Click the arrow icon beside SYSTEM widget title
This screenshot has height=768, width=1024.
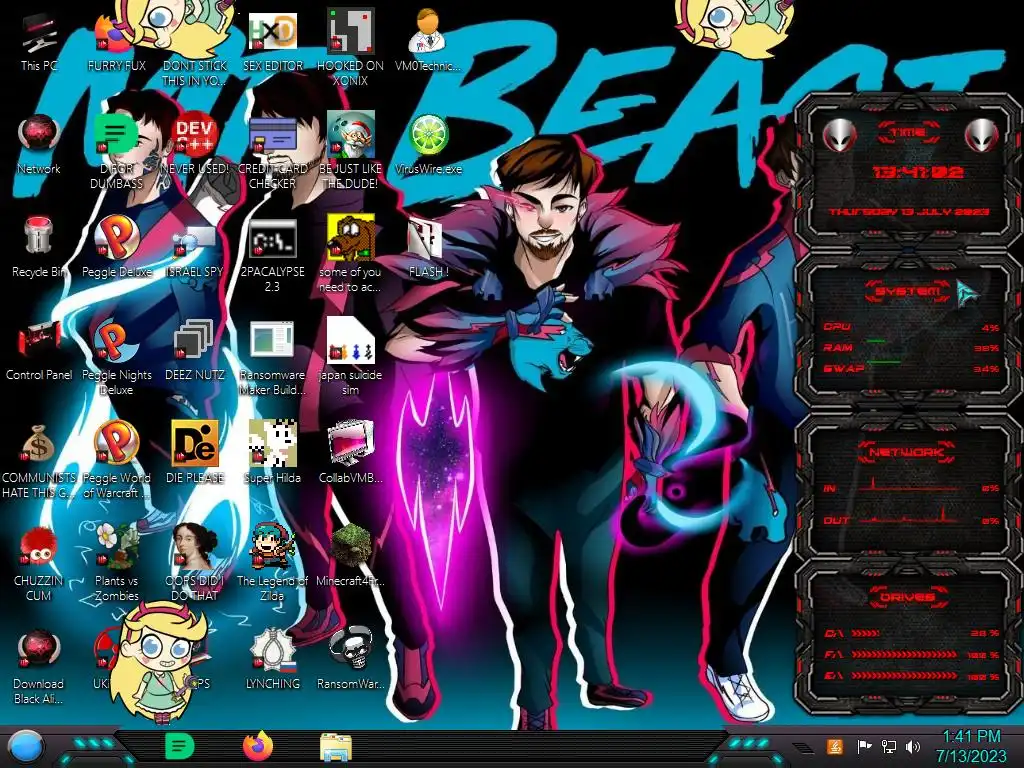[968, 293]
